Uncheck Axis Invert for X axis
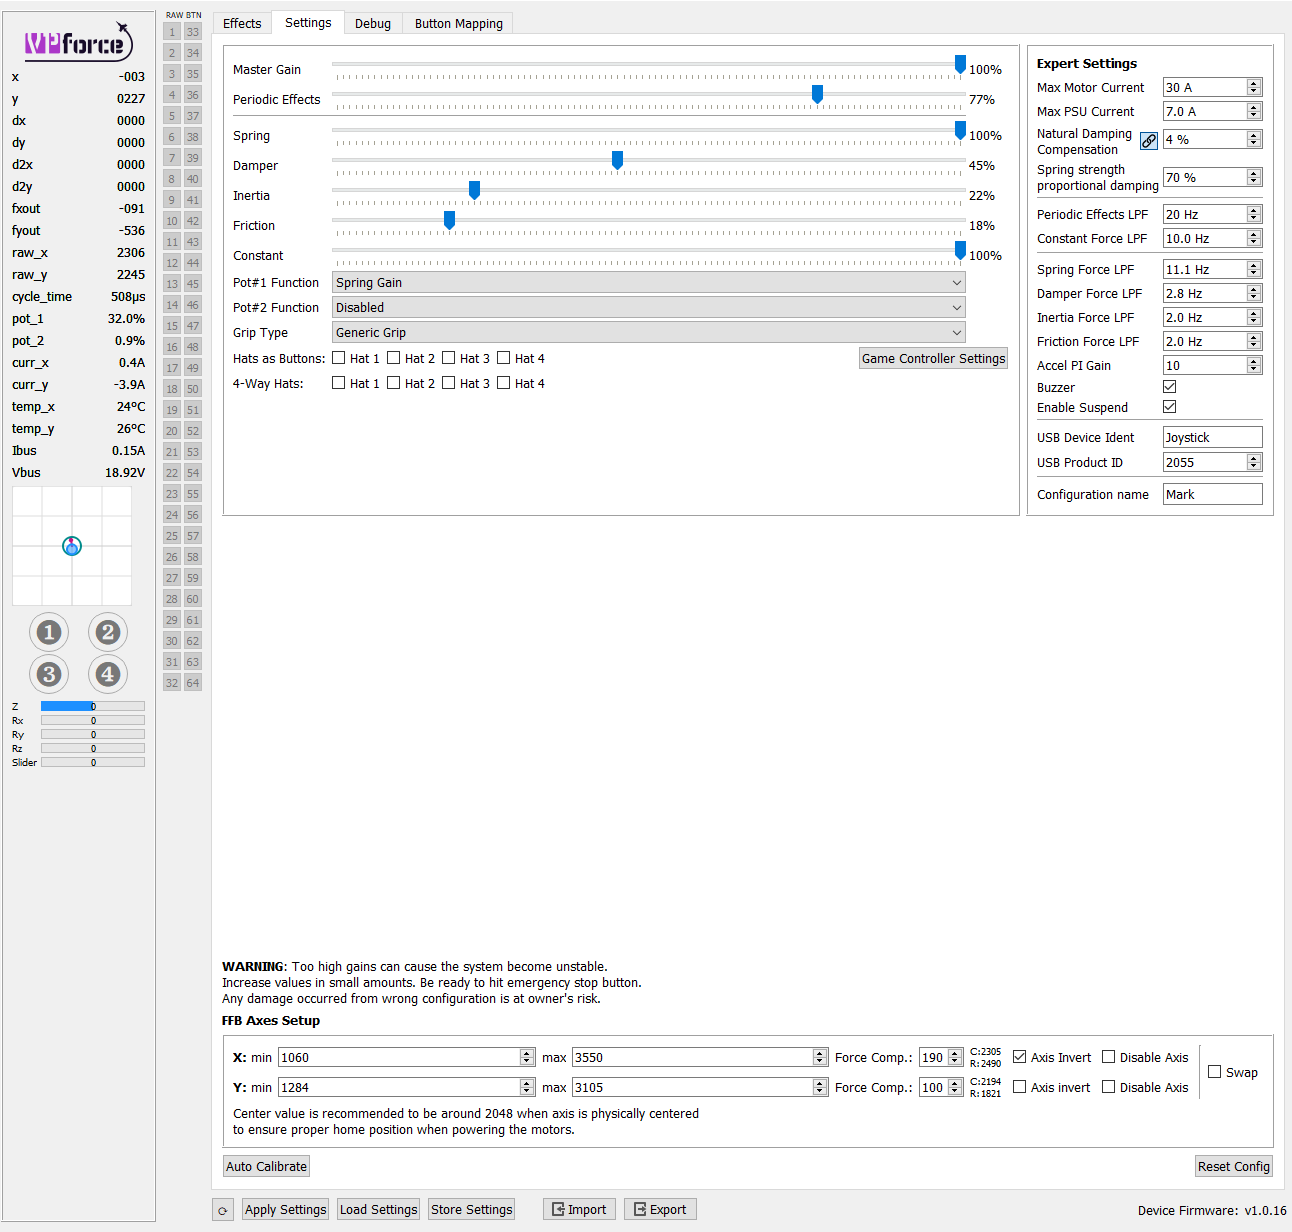 (x=1019, y=1056)
